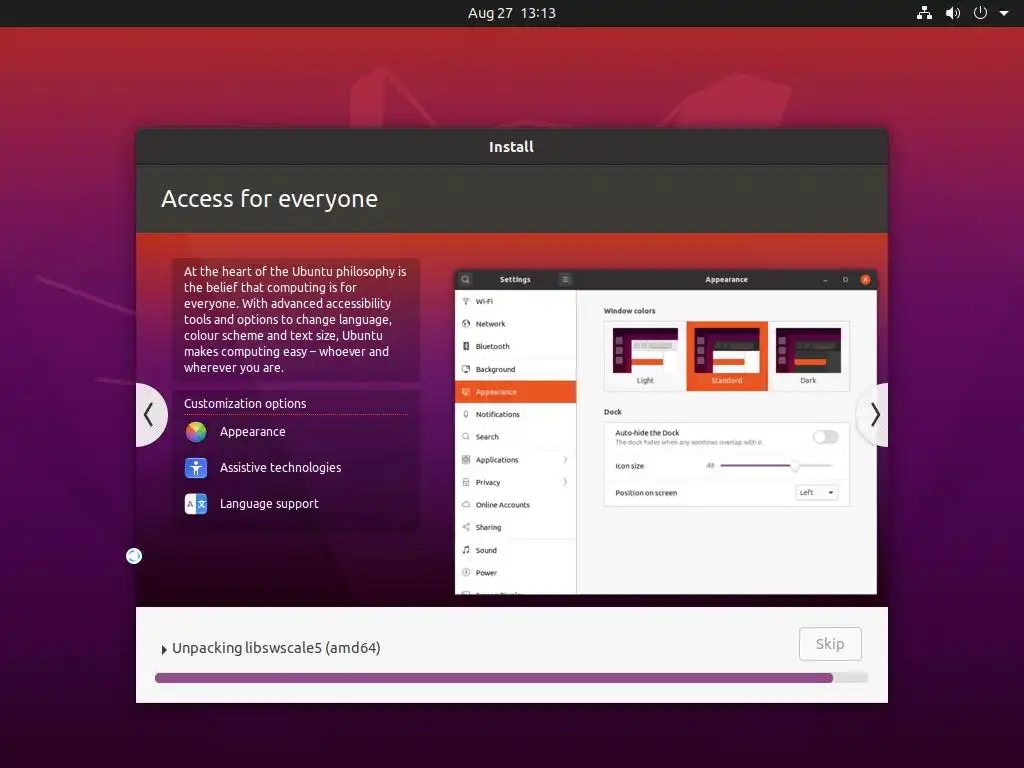1024x768 pixels.
Task: Select highlighted Appearance sidebar row
Action: pyautogui.click(x=515, y=392)
